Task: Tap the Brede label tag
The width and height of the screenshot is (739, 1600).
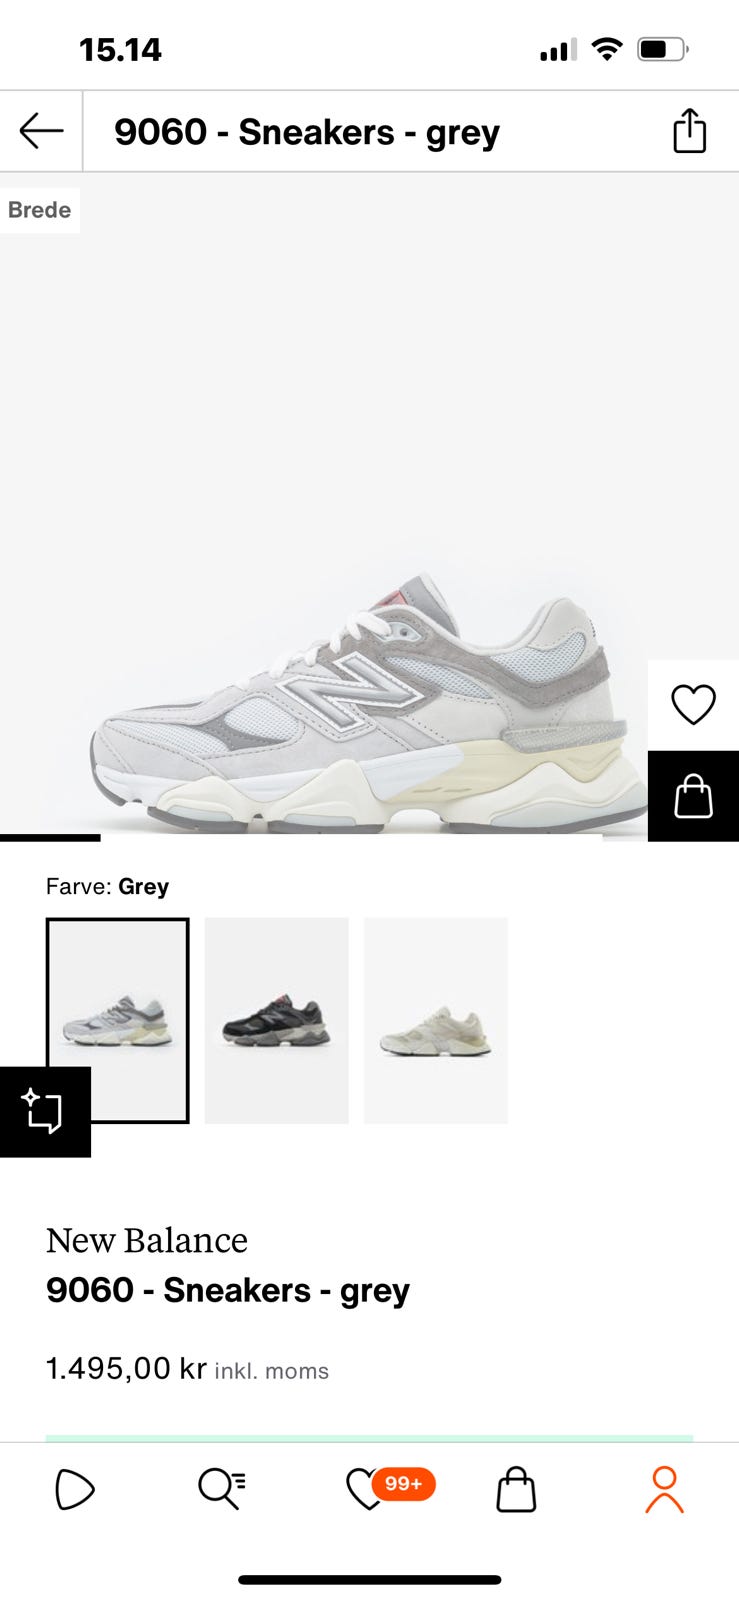Action: 39,210
